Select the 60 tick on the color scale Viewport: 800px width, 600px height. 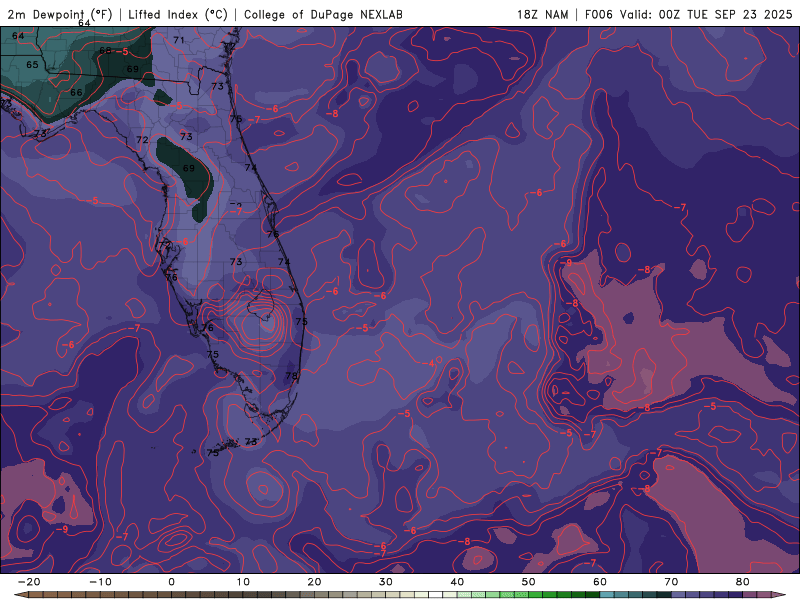coord(600,582)
